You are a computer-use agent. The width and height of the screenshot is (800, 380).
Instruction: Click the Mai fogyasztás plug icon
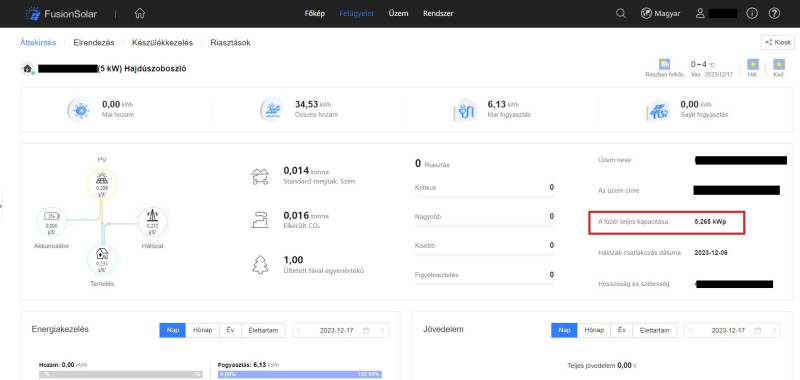465,110
